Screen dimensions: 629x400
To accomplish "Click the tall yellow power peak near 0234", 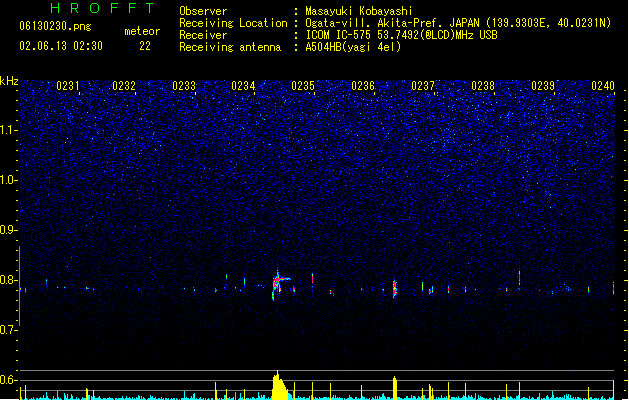I will 280,386.
